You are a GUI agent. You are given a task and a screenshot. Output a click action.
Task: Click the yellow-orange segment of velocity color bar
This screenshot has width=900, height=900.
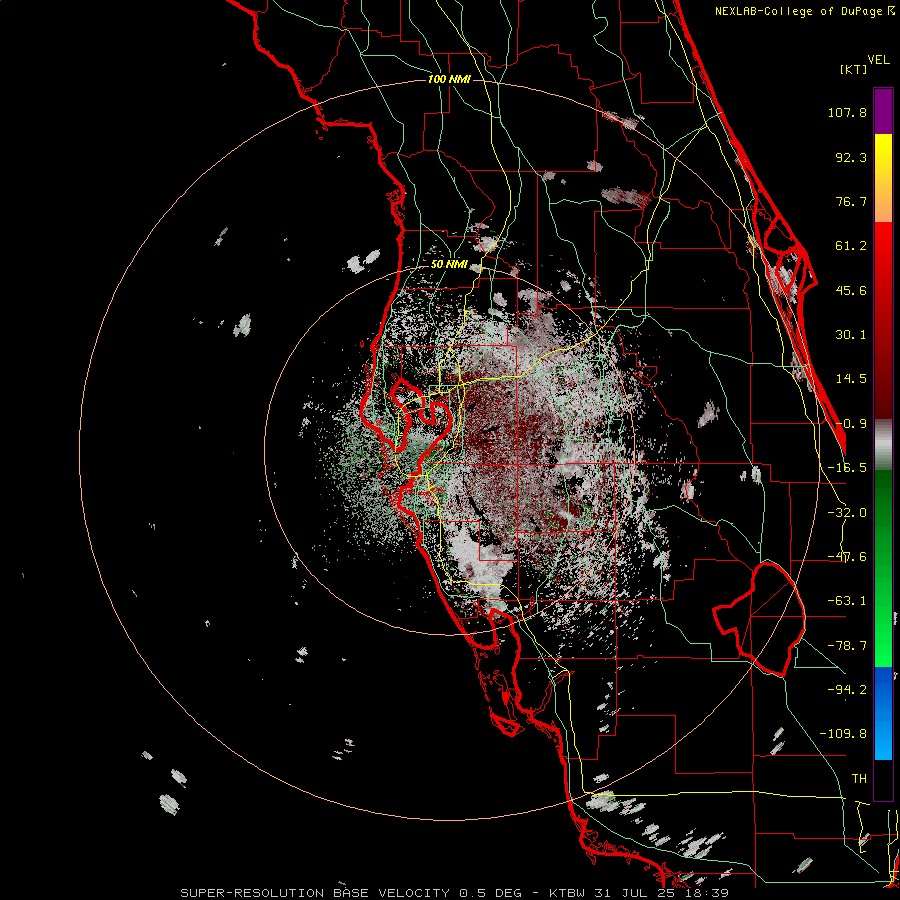(x=883, y=178)
